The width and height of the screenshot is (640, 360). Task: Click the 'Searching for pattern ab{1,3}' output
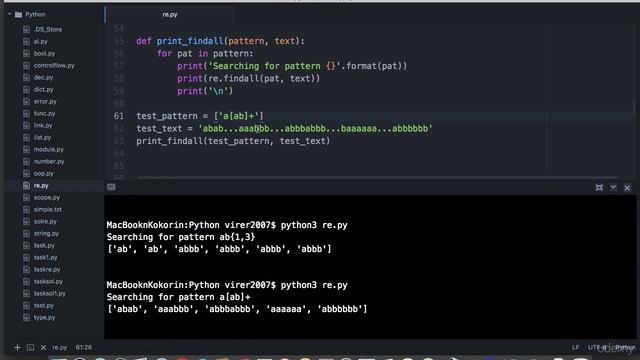[x=181, y=237]
